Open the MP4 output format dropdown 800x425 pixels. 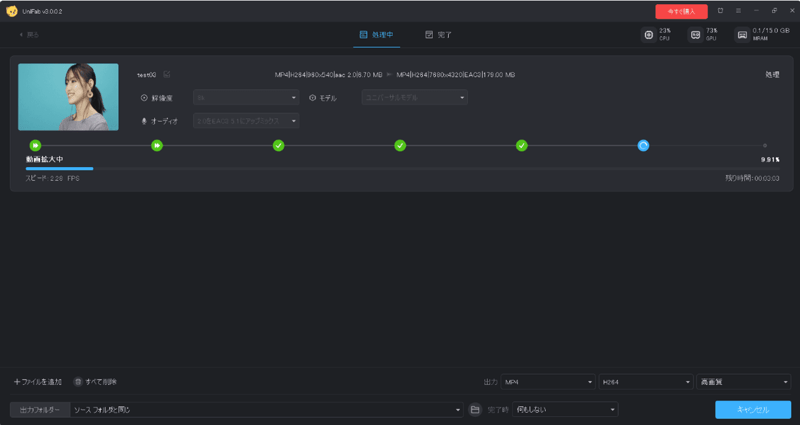(548, 382)
